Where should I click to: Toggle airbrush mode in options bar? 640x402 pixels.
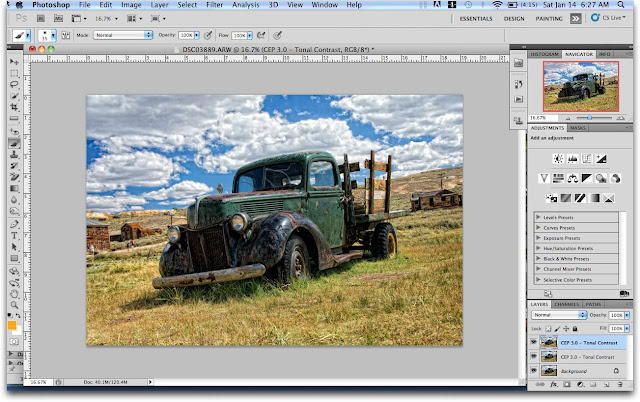click(x=262, y=36)
